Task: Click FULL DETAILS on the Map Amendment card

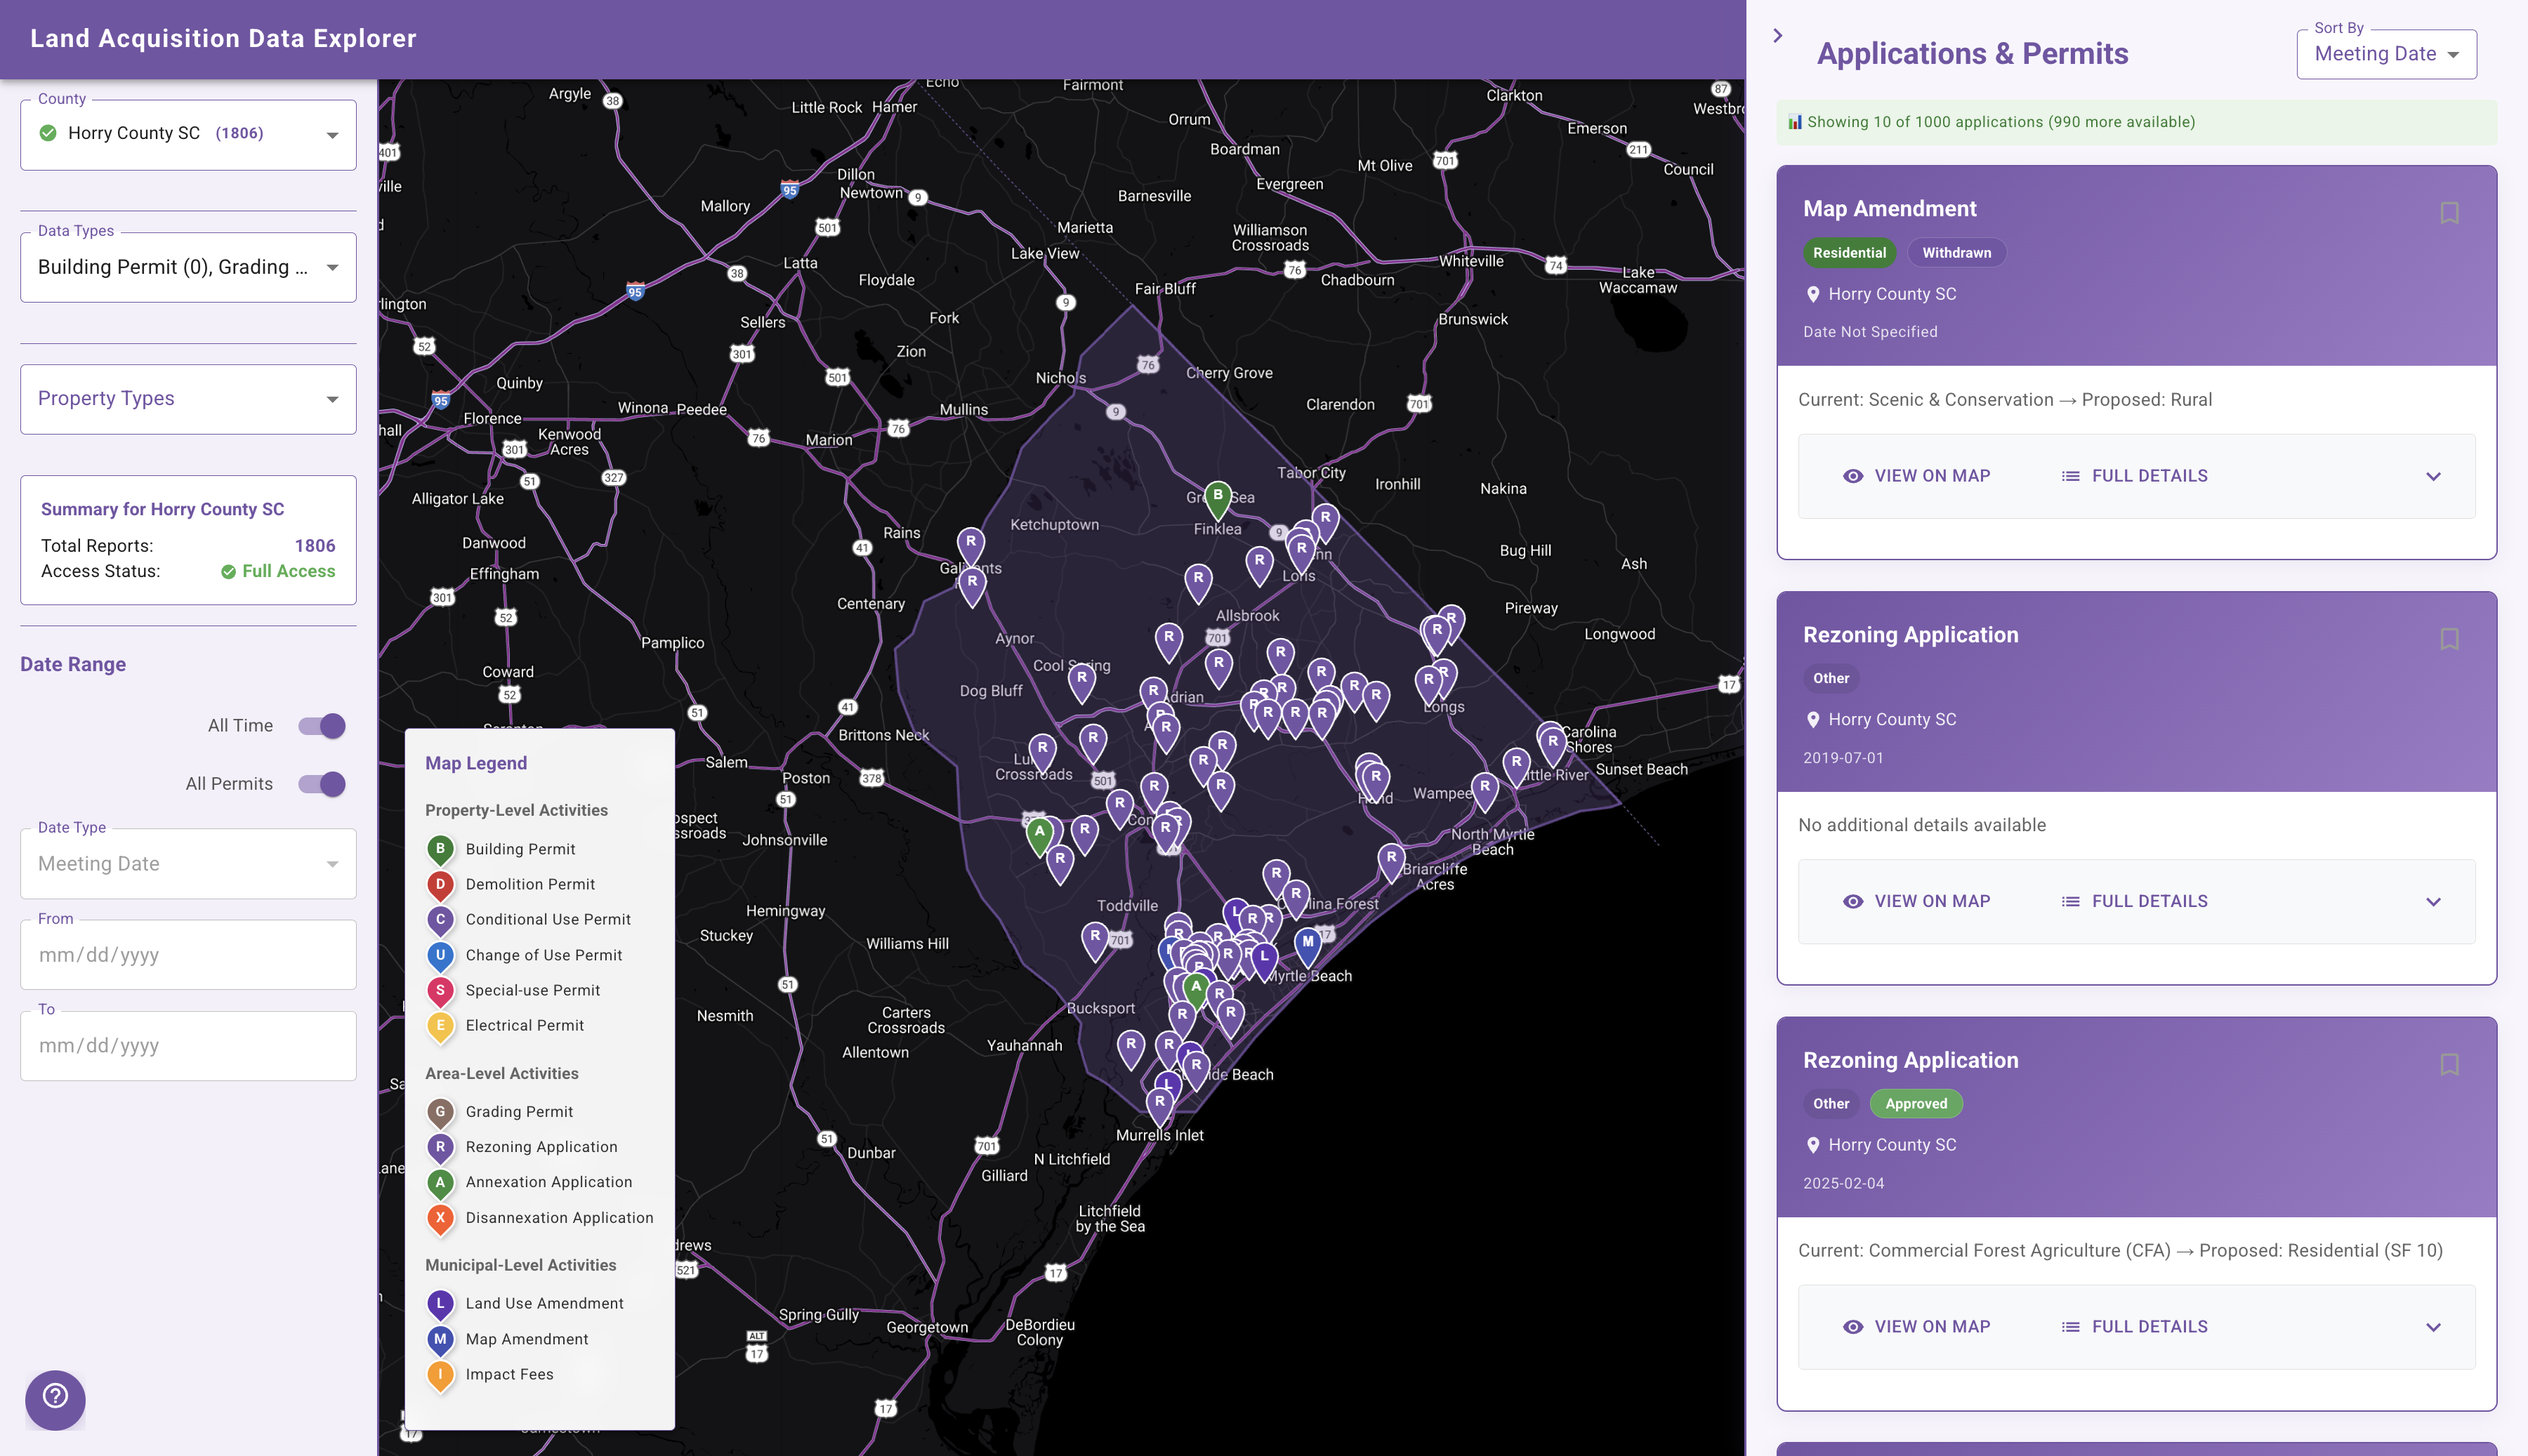Action: click(x=2148, y=476)
